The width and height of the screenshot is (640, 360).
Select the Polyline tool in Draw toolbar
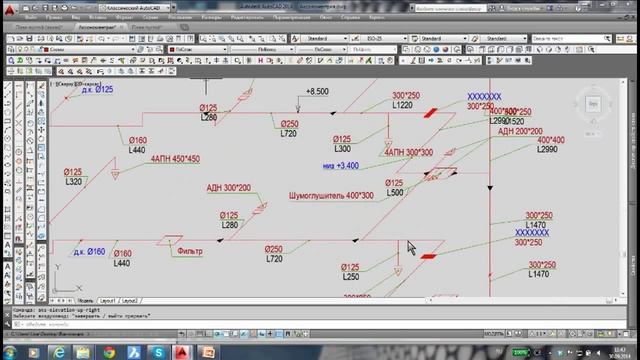point(8,104)
